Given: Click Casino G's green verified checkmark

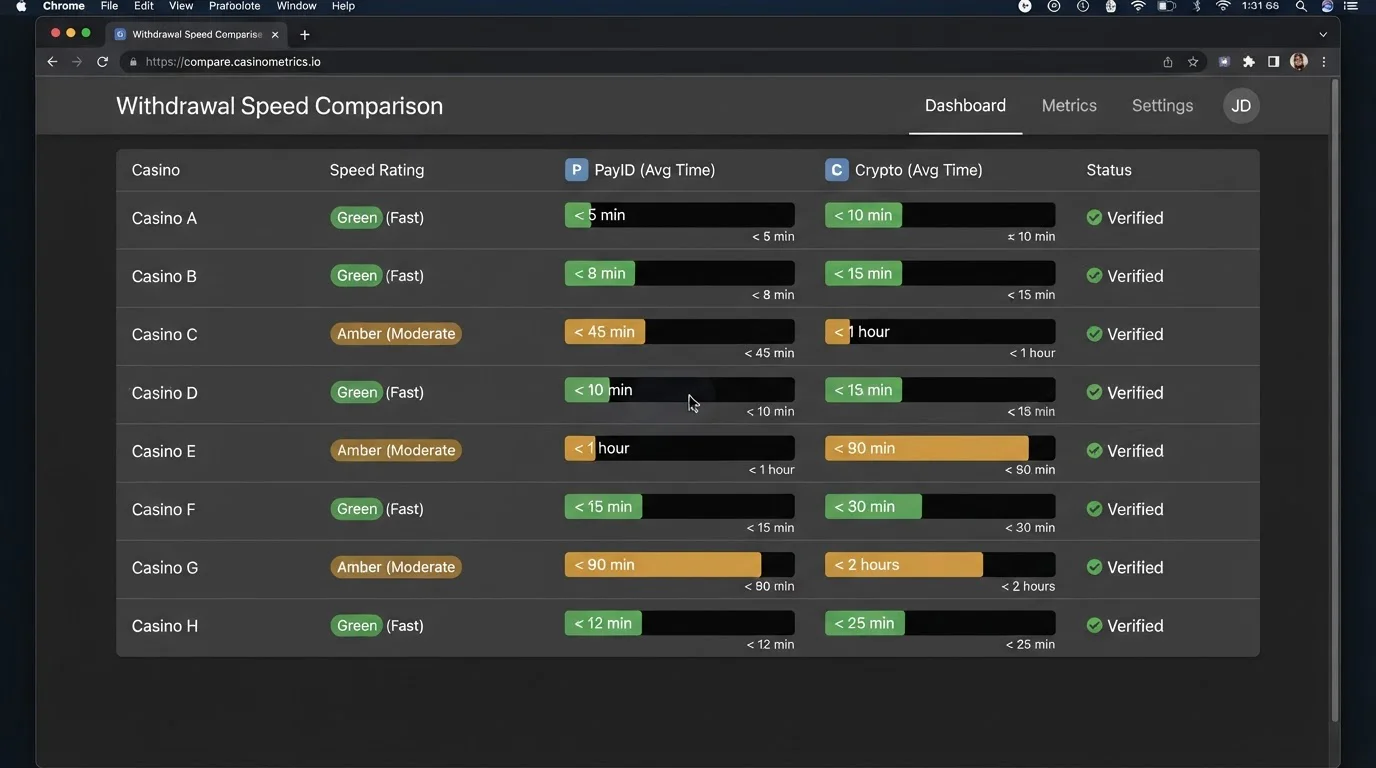Looking at the screenshot, I should click(x=1094, y=567).
